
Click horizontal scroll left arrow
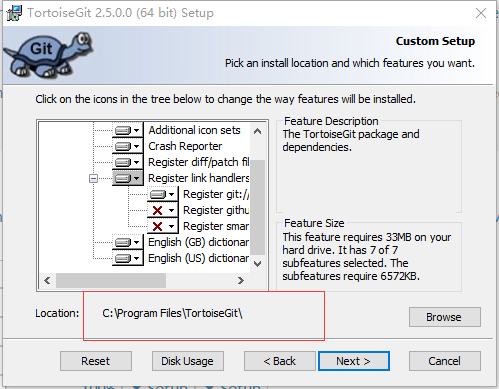point(47,280)
